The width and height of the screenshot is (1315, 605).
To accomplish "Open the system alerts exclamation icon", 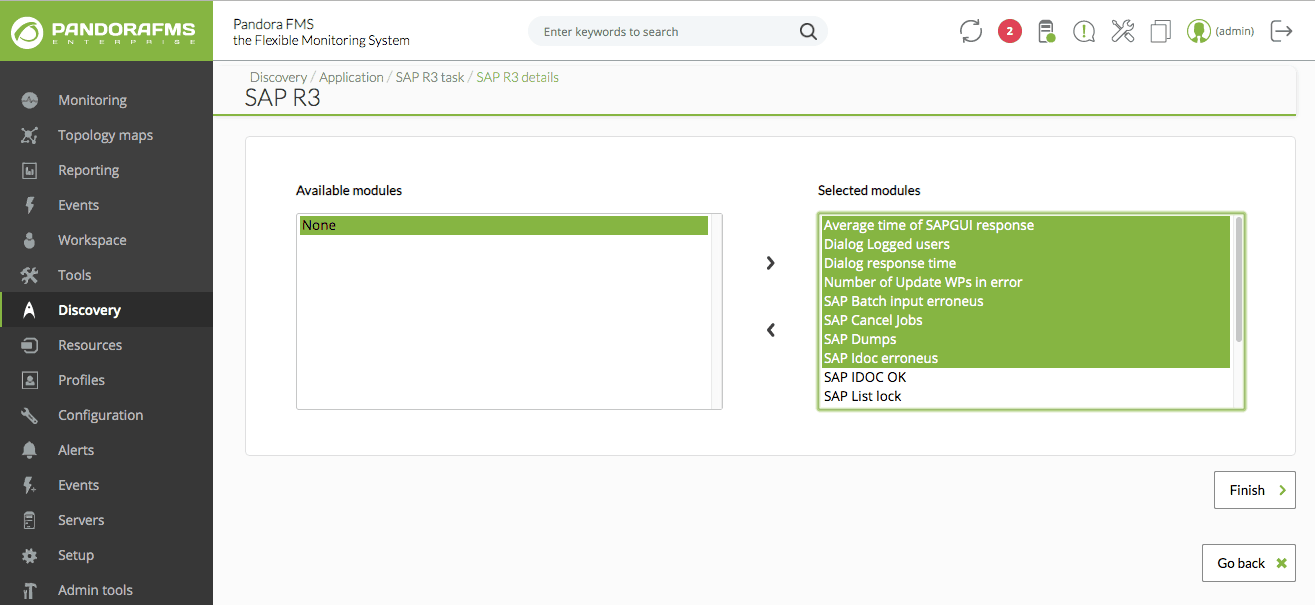I will click(x=1084, y=31).
